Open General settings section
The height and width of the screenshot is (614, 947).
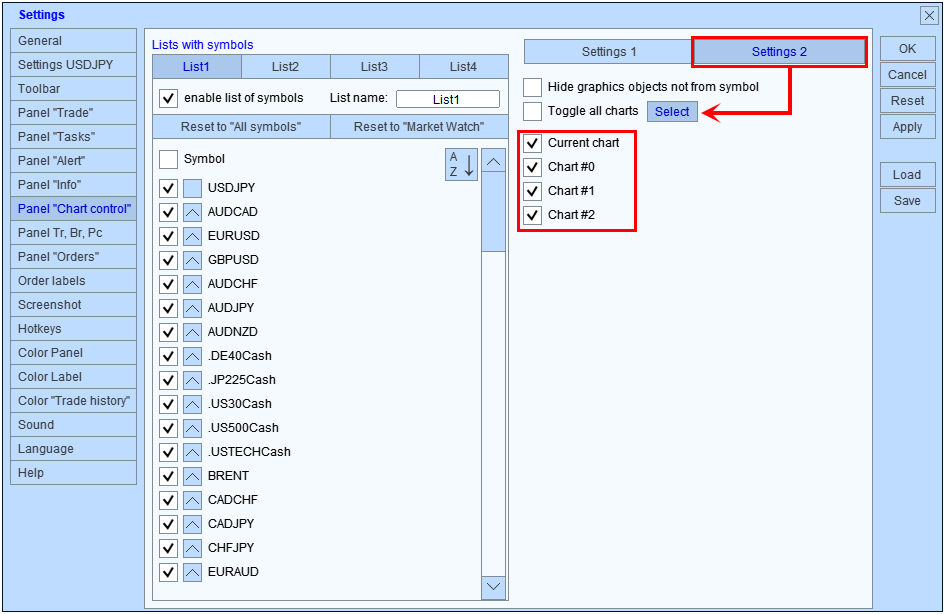pos(73,40)
